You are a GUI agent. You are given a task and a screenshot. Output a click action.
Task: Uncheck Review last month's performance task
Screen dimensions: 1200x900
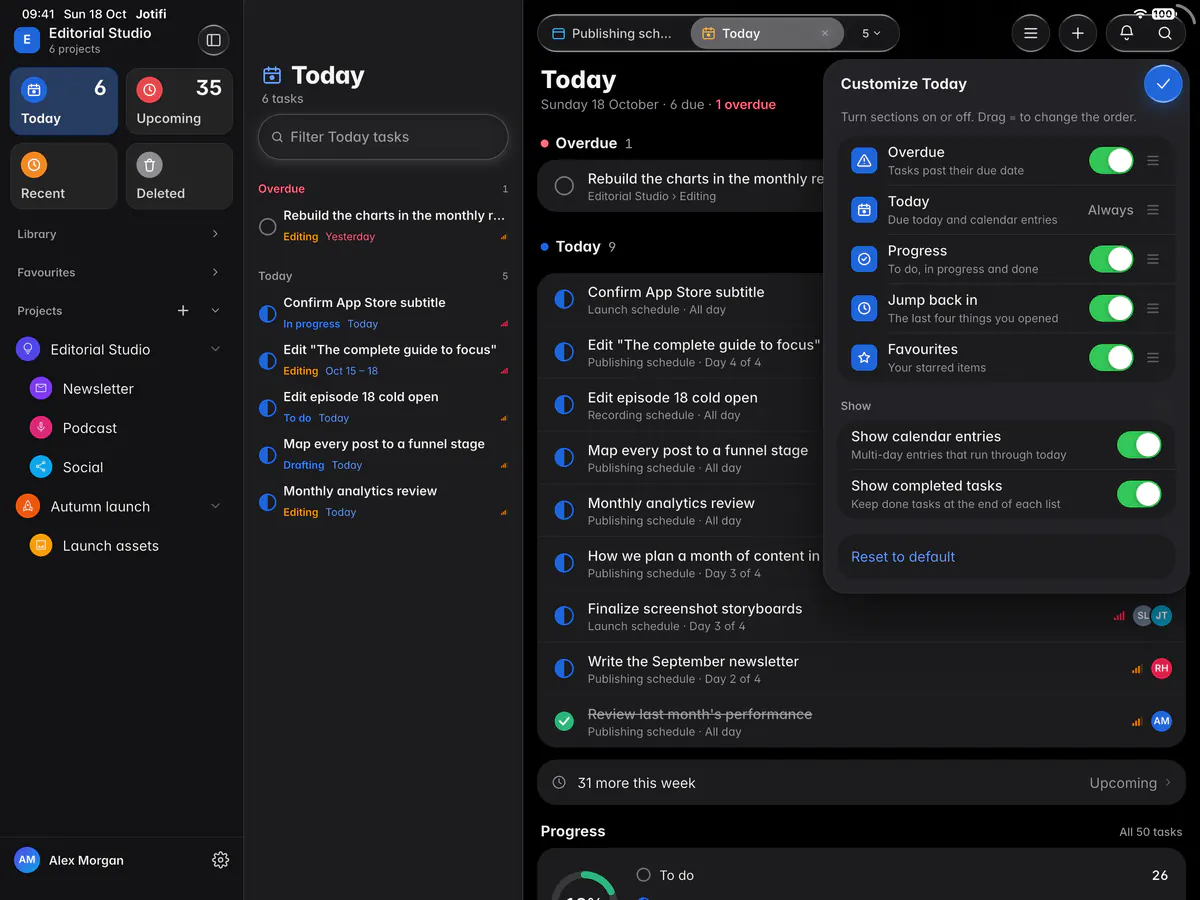564,721
